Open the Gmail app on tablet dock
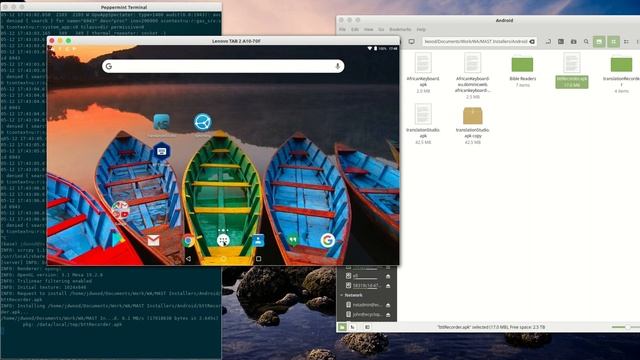Viewport: 640px width, 360px height. 153,241
